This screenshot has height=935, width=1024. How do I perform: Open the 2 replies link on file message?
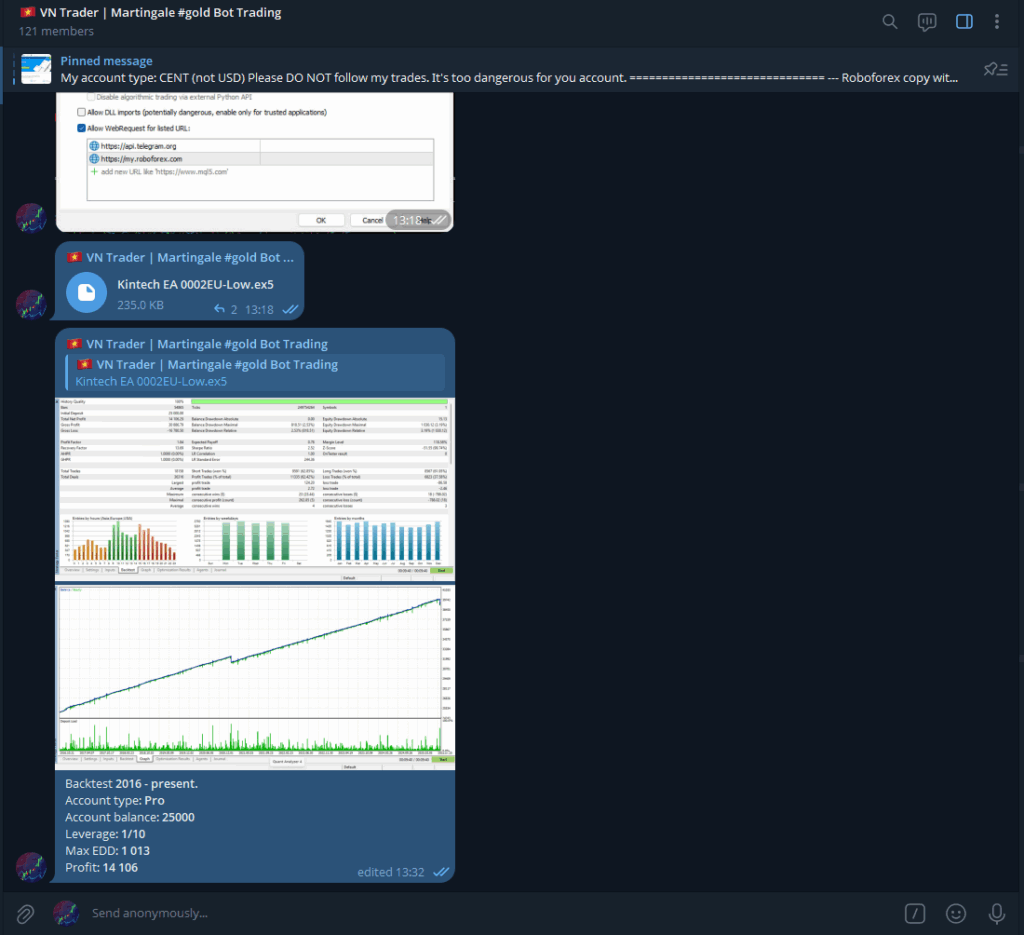(x=226, y=310)
